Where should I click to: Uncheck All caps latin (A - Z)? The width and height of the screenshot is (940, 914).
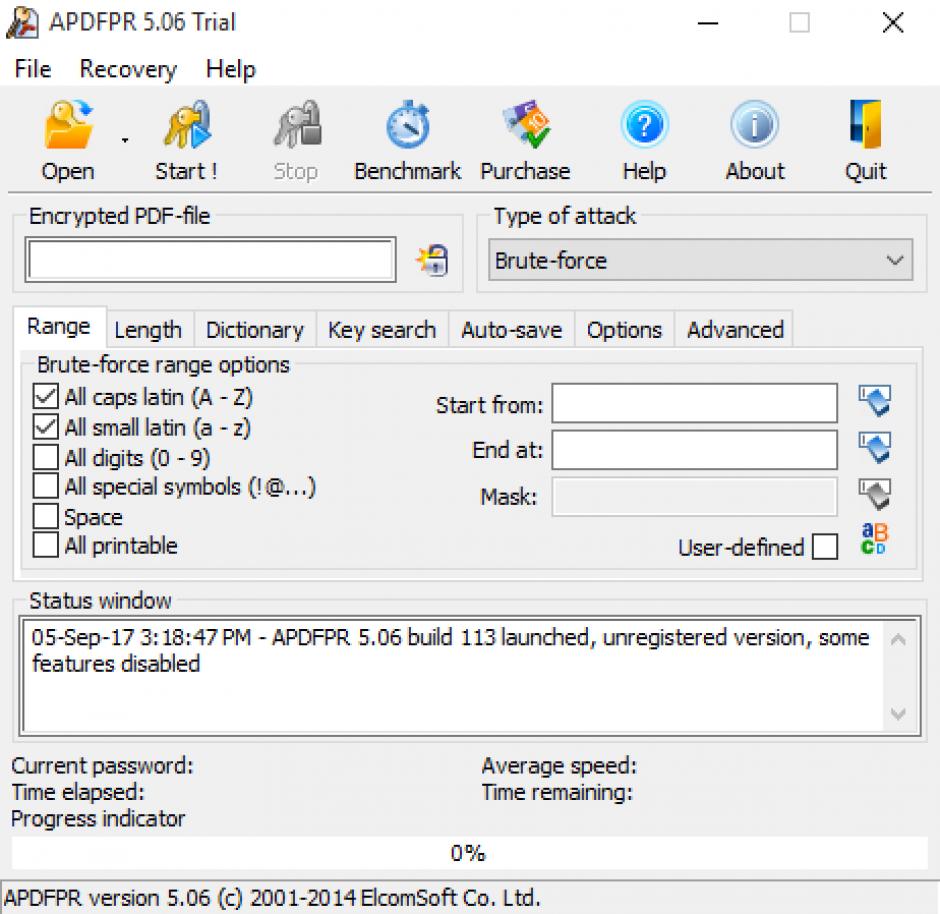click(46, 397)
